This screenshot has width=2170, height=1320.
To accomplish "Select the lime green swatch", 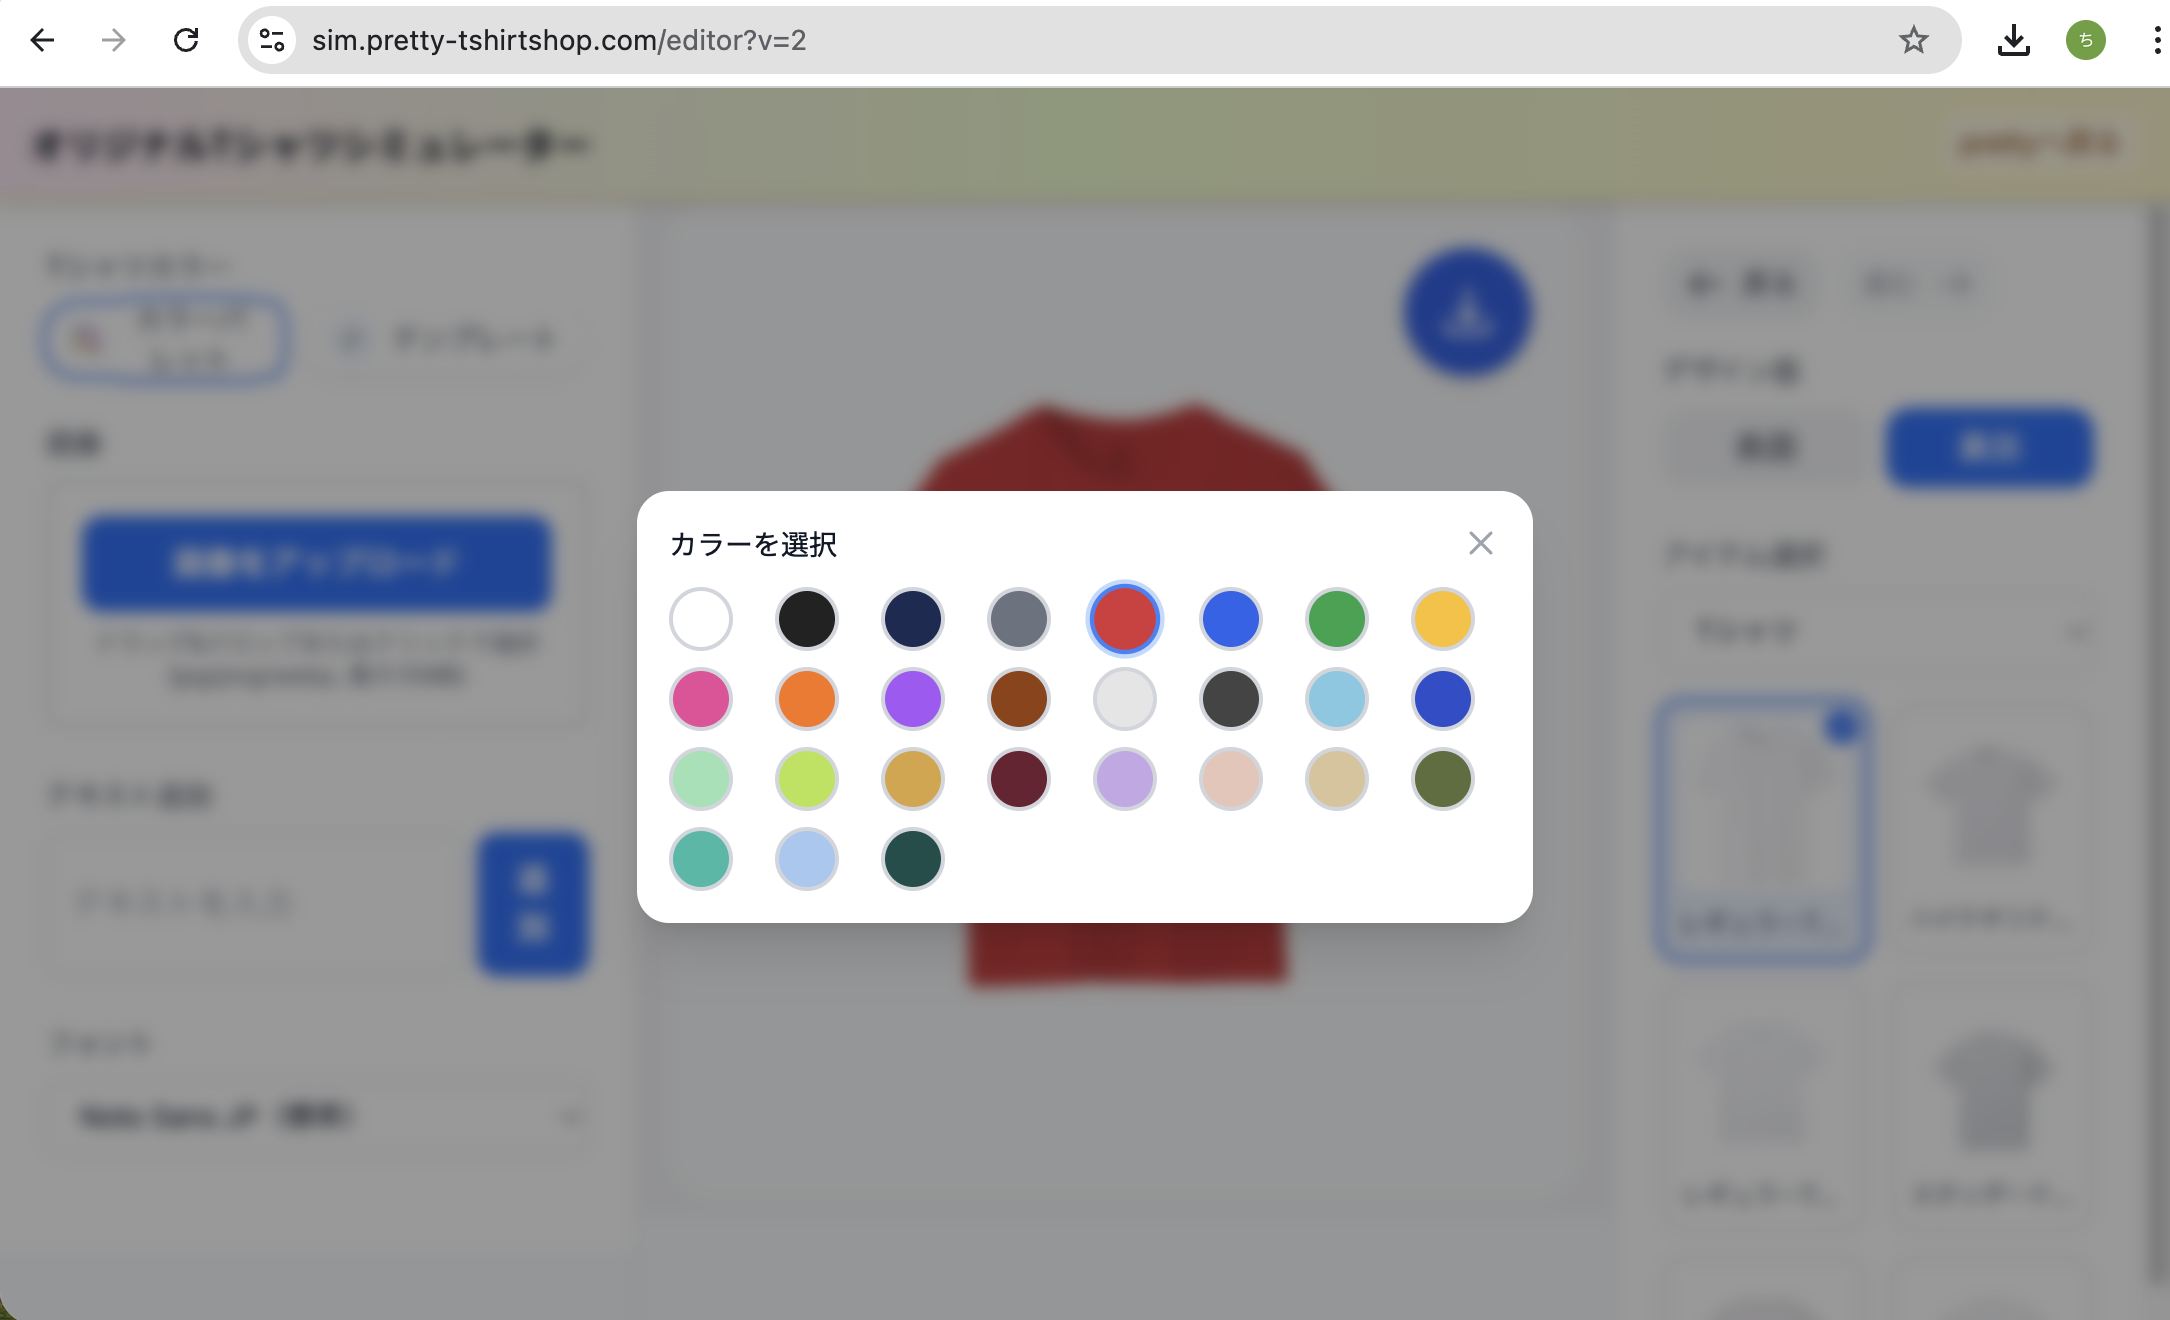I will coord(807,779).
